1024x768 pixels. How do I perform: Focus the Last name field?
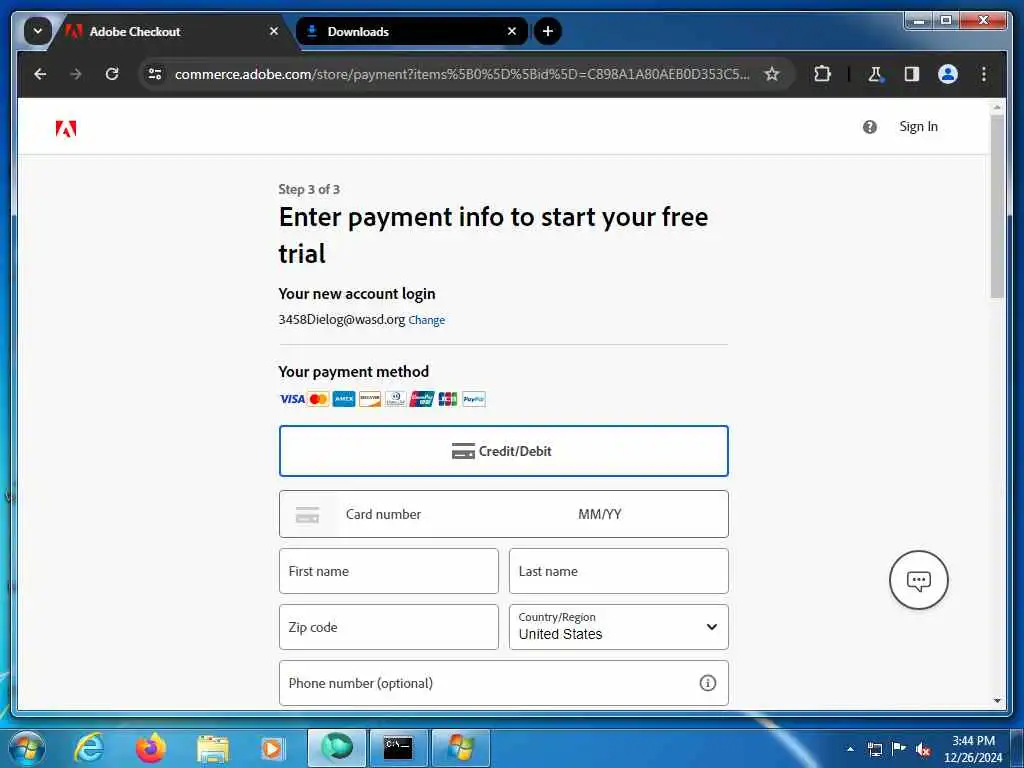click(618, 571)
